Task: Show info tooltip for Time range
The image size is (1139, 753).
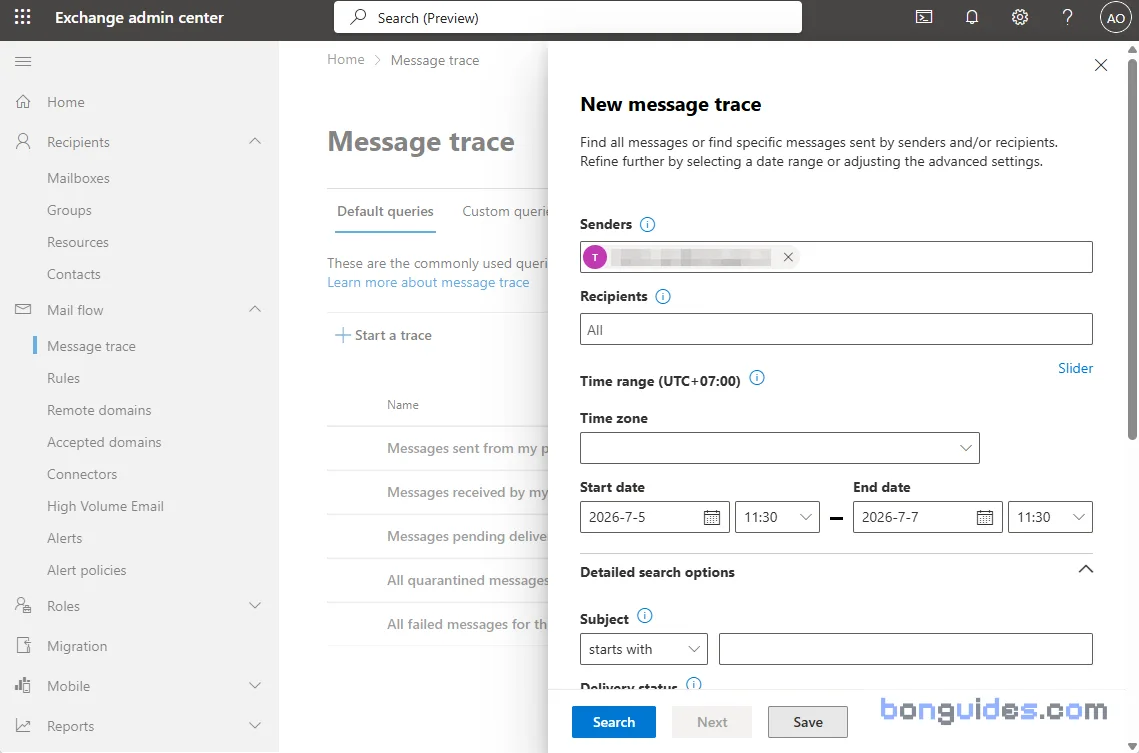Action: click(x=757, y=378)
